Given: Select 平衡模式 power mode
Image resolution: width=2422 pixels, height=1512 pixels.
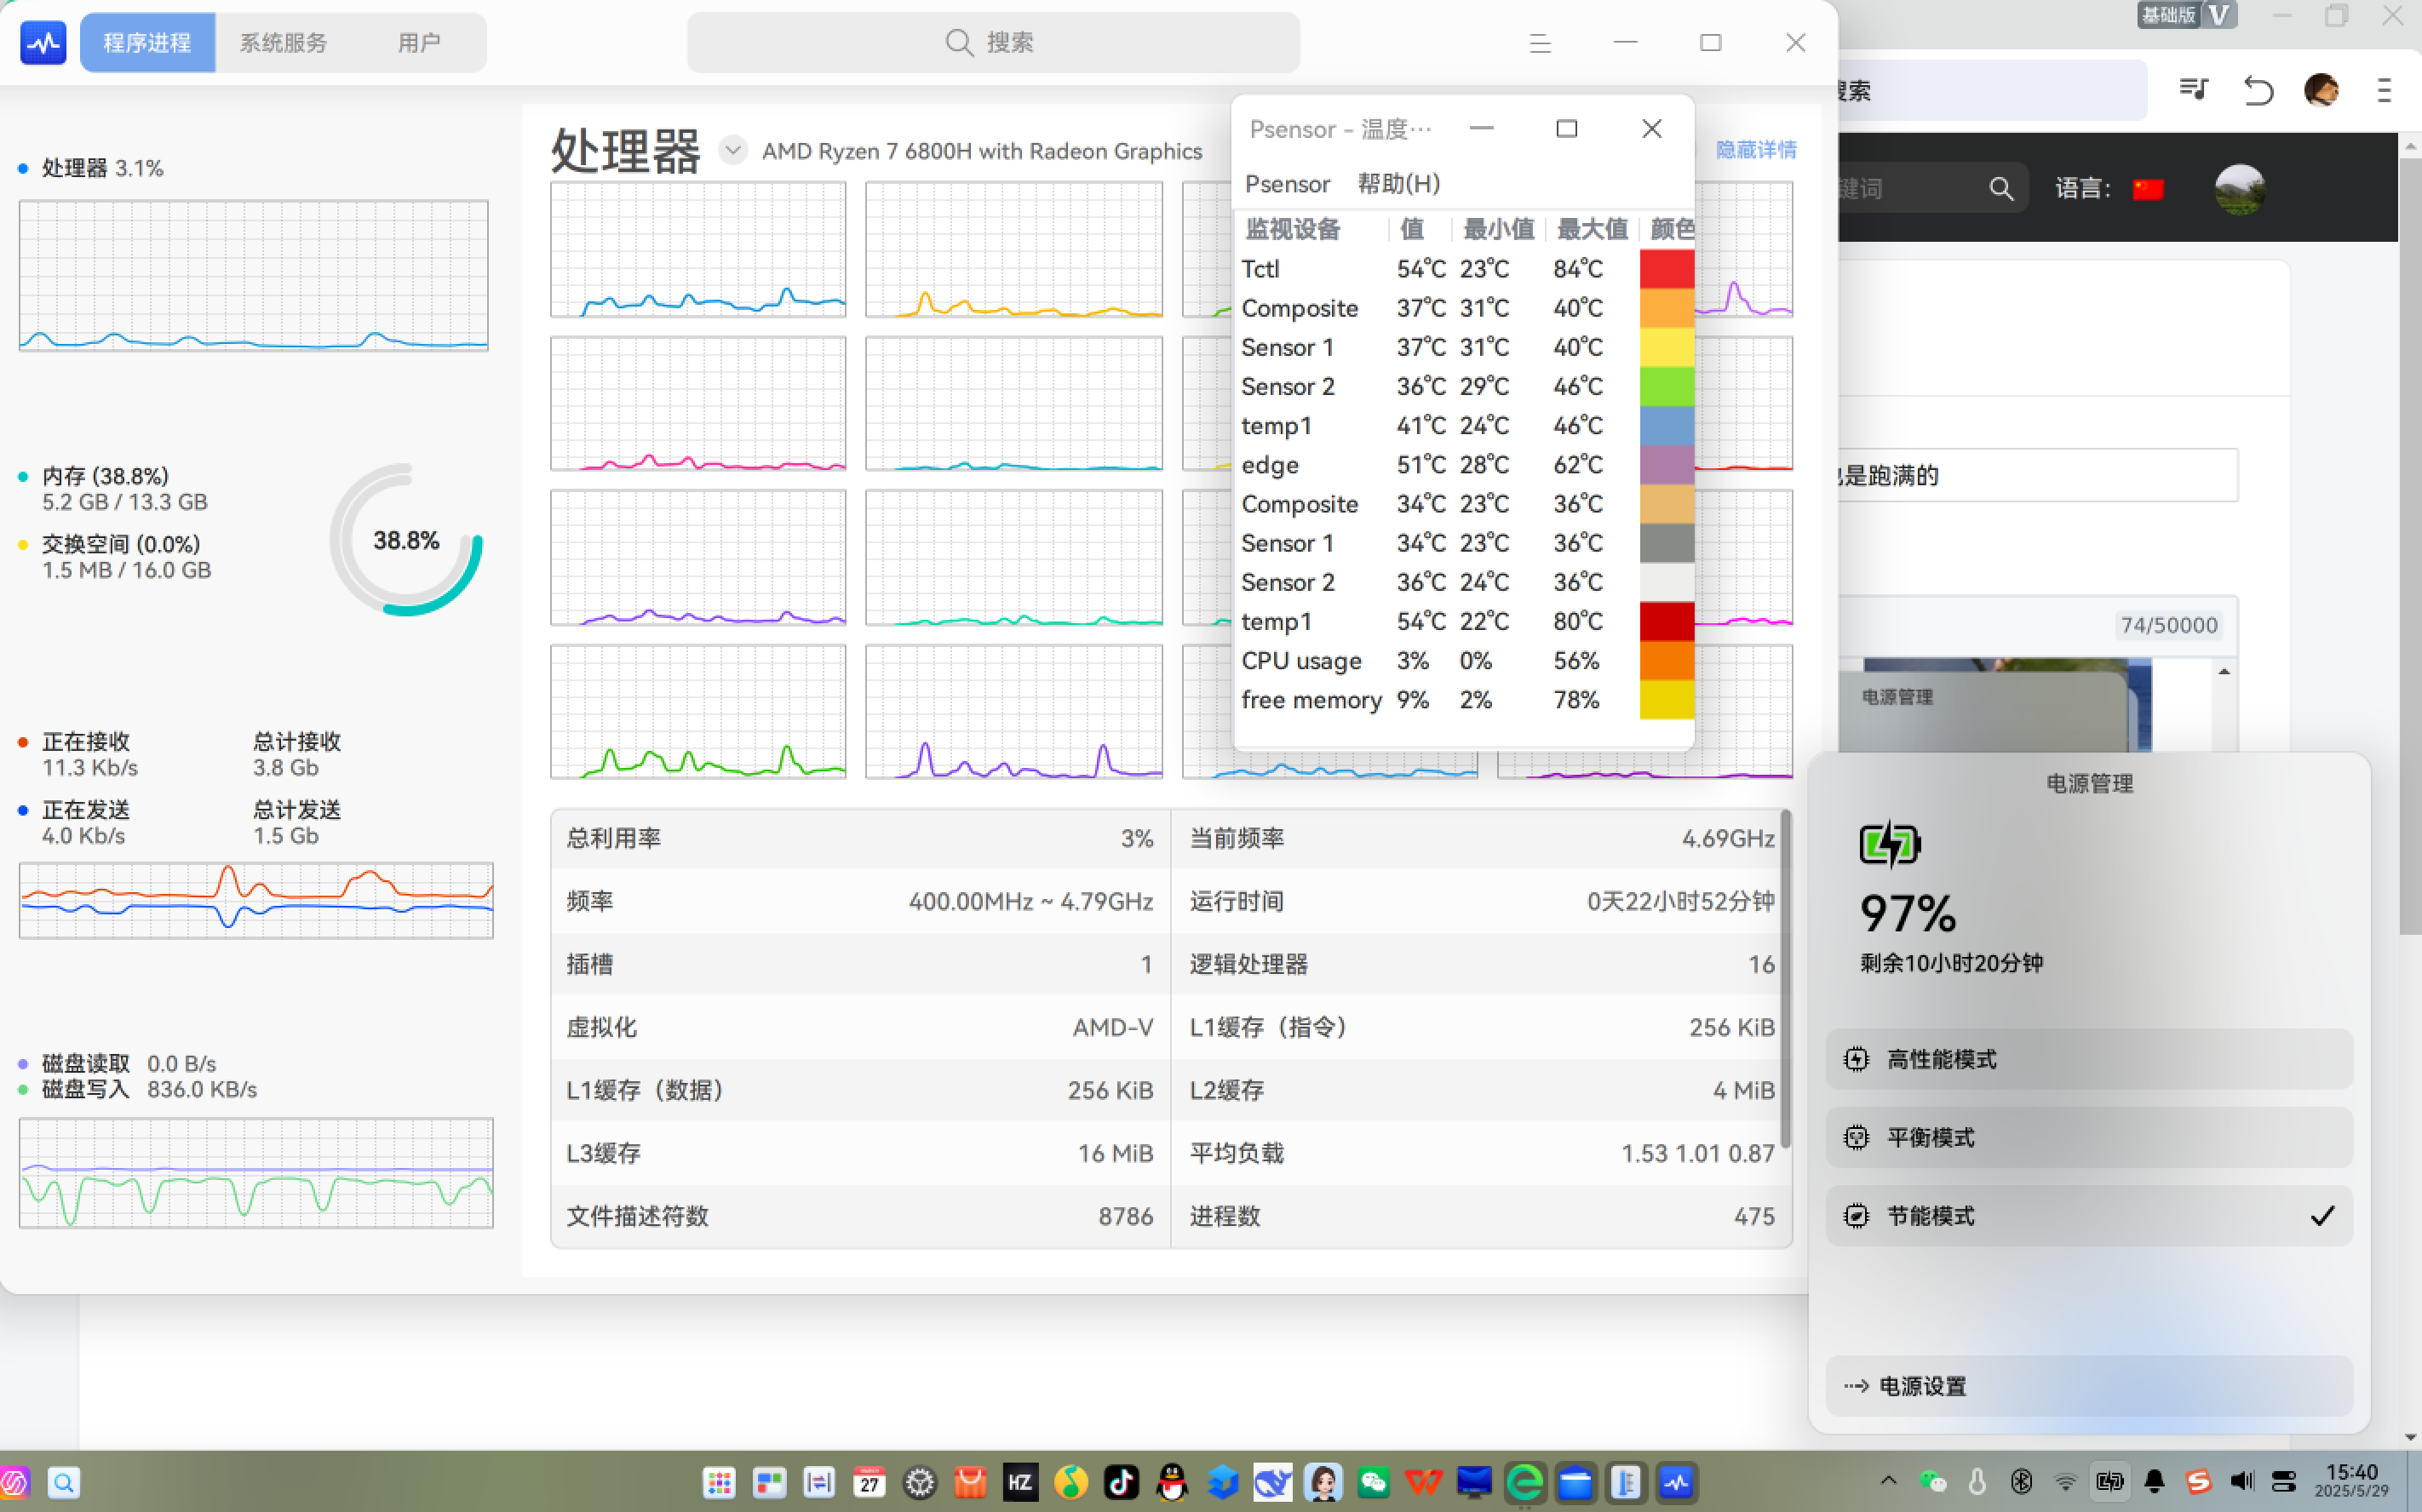Looking at the screenshot, I should point(2089,1137).
